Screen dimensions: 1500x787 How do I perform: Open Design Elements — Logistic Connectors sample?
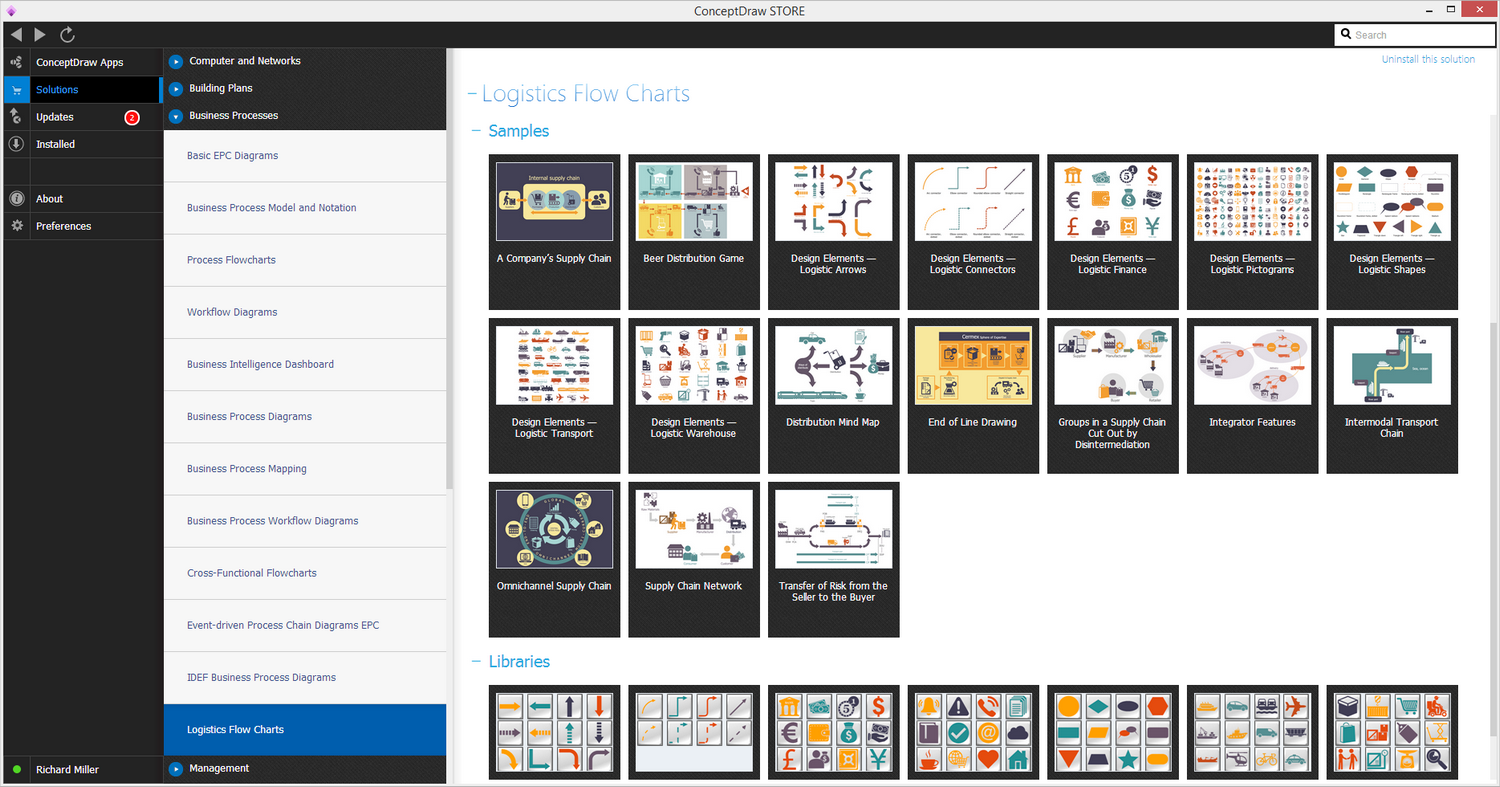click(973, 232)
